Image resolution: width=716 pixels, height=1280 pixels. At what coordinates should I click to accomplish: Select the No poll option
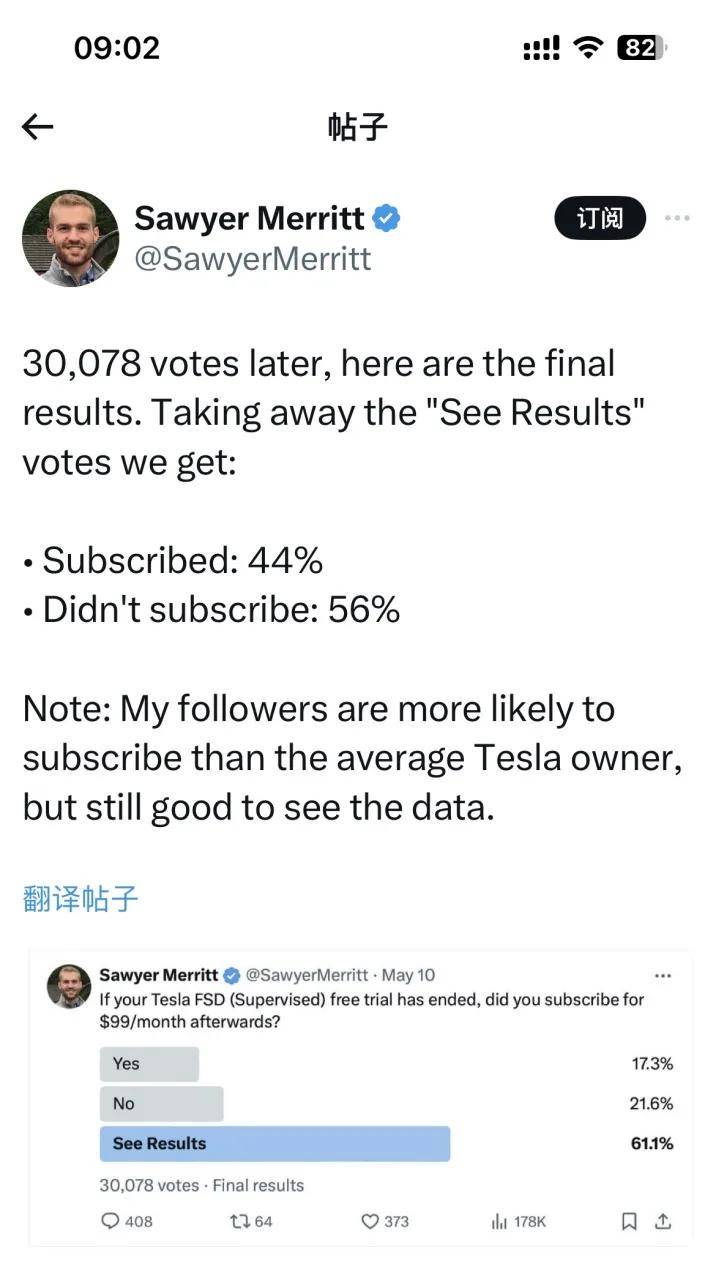click(161, 1104)
